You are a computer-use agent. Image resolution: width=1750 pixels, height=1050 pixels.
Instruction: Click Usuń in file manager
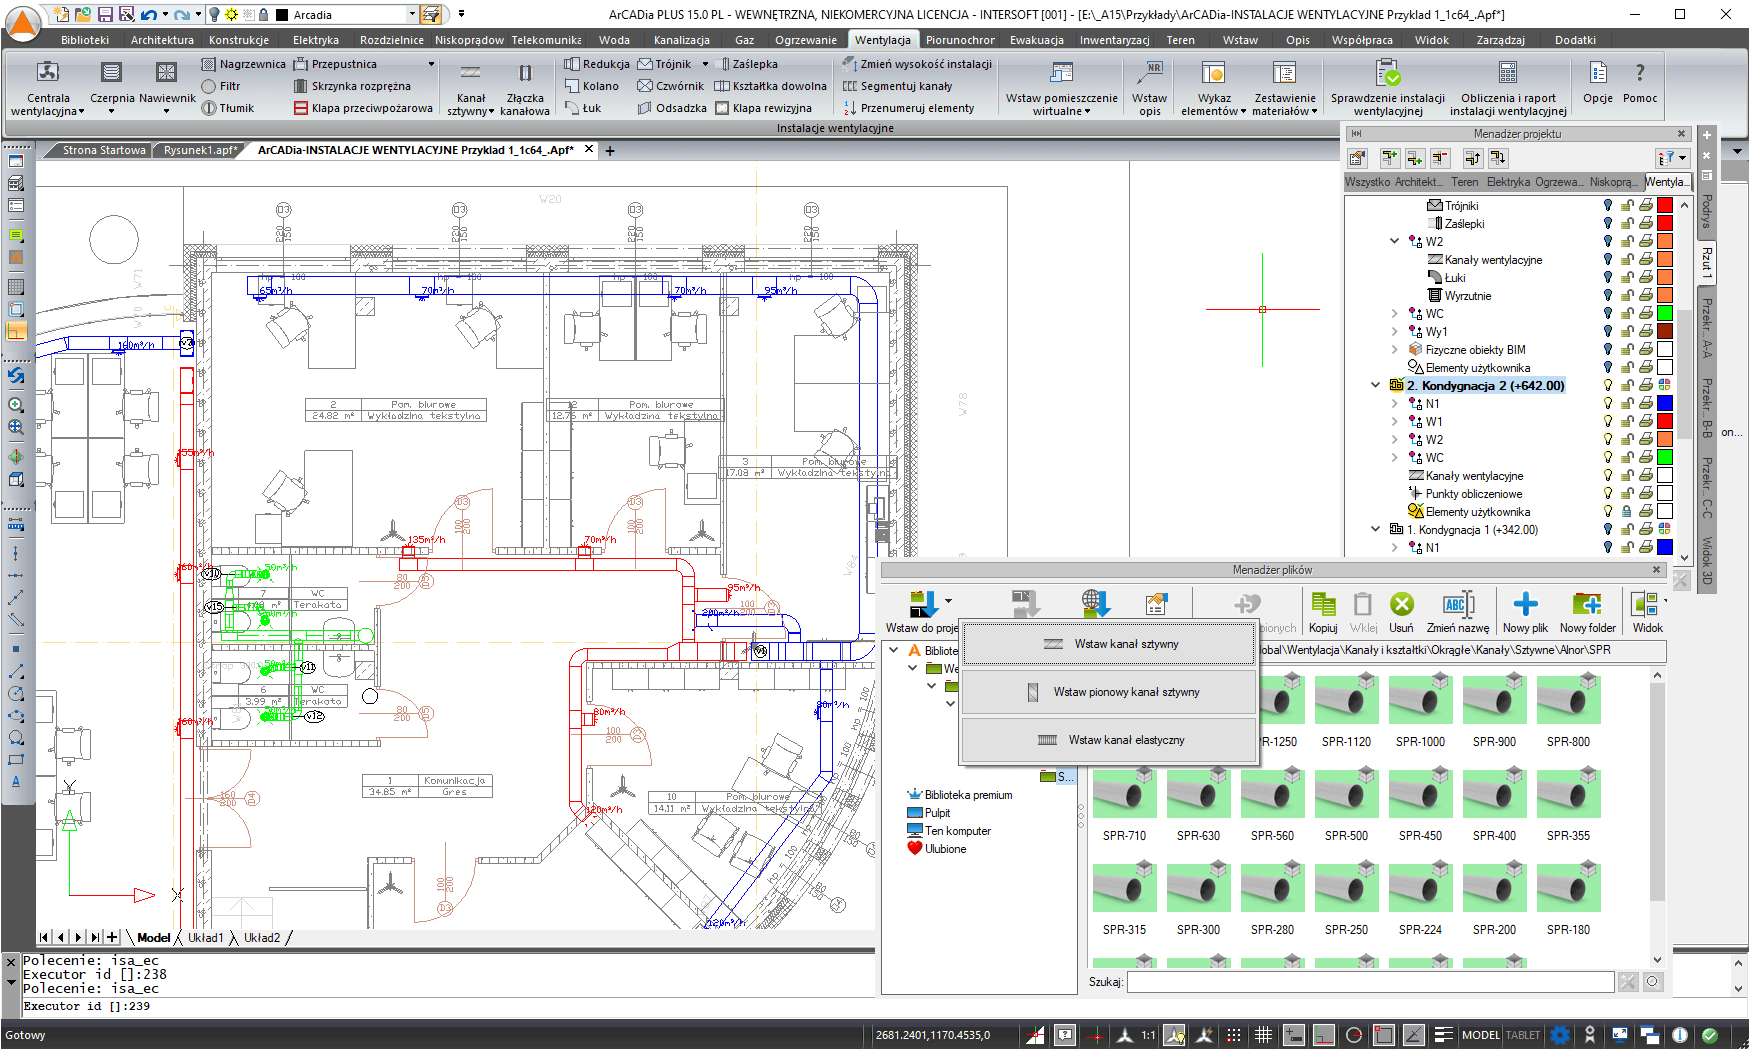(1401, 611)
